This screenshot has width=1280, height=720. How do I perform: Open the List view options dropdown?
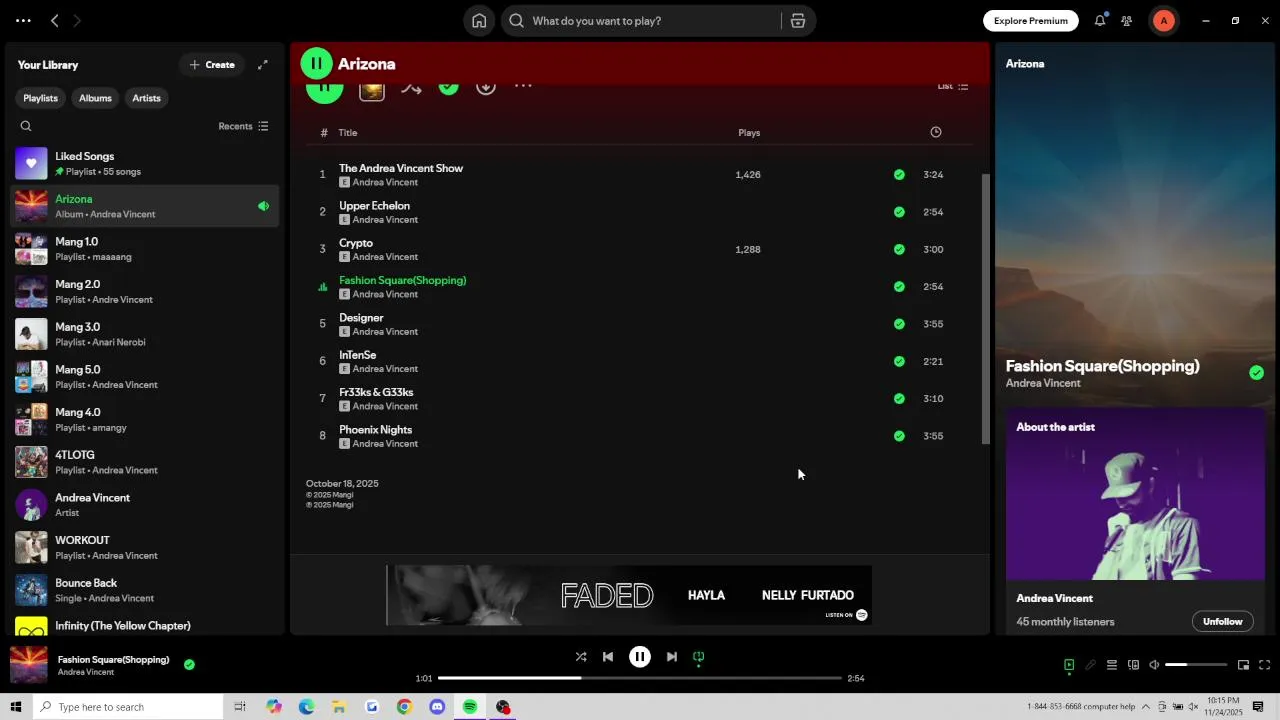tap(952, 87)
